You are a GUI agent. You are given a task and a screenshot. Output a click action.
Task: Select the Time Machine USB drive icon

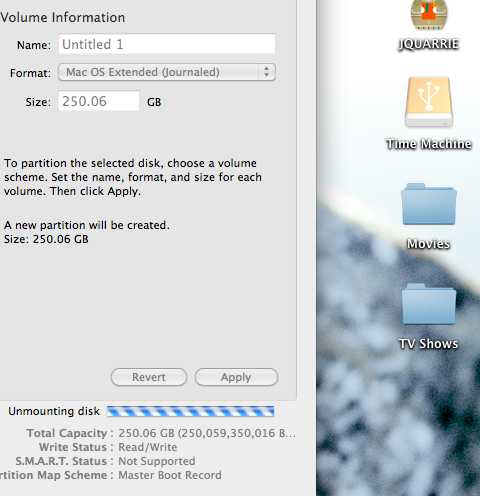[x=429, y=102]
